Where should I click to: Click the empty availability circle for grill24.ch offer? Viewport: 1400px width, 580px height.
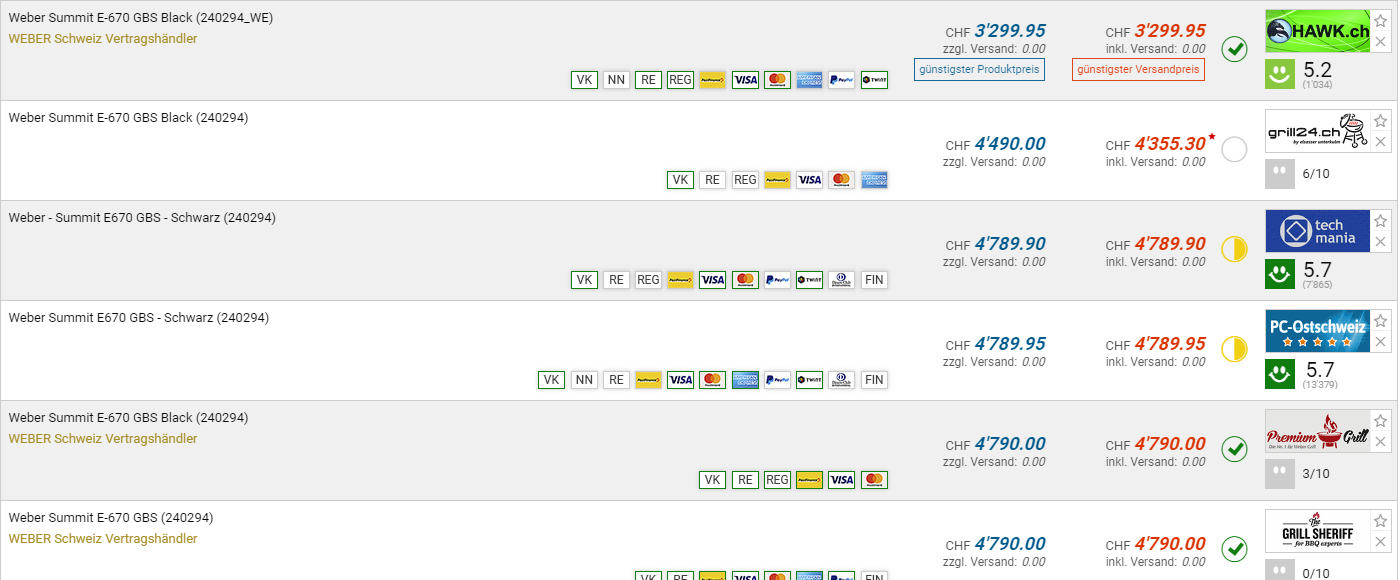click(x=1235, y=149)
